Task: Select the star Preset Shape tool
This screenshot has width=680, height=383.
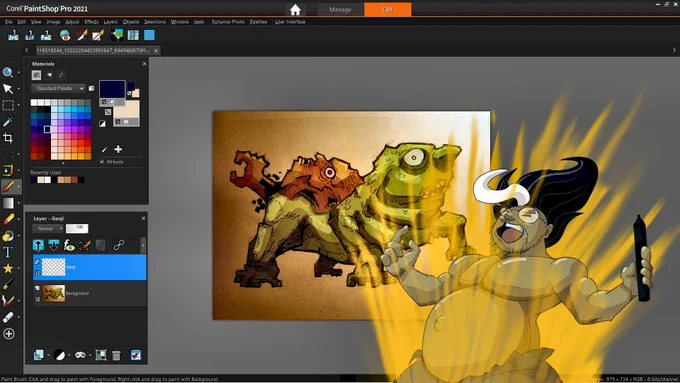Action: [8, 268]
